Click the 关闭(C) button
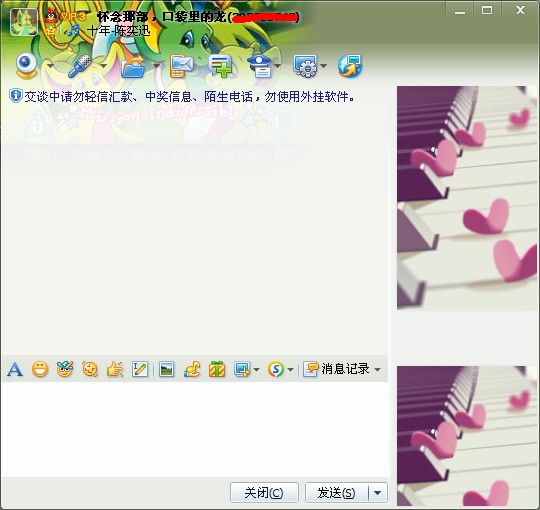 264,492
